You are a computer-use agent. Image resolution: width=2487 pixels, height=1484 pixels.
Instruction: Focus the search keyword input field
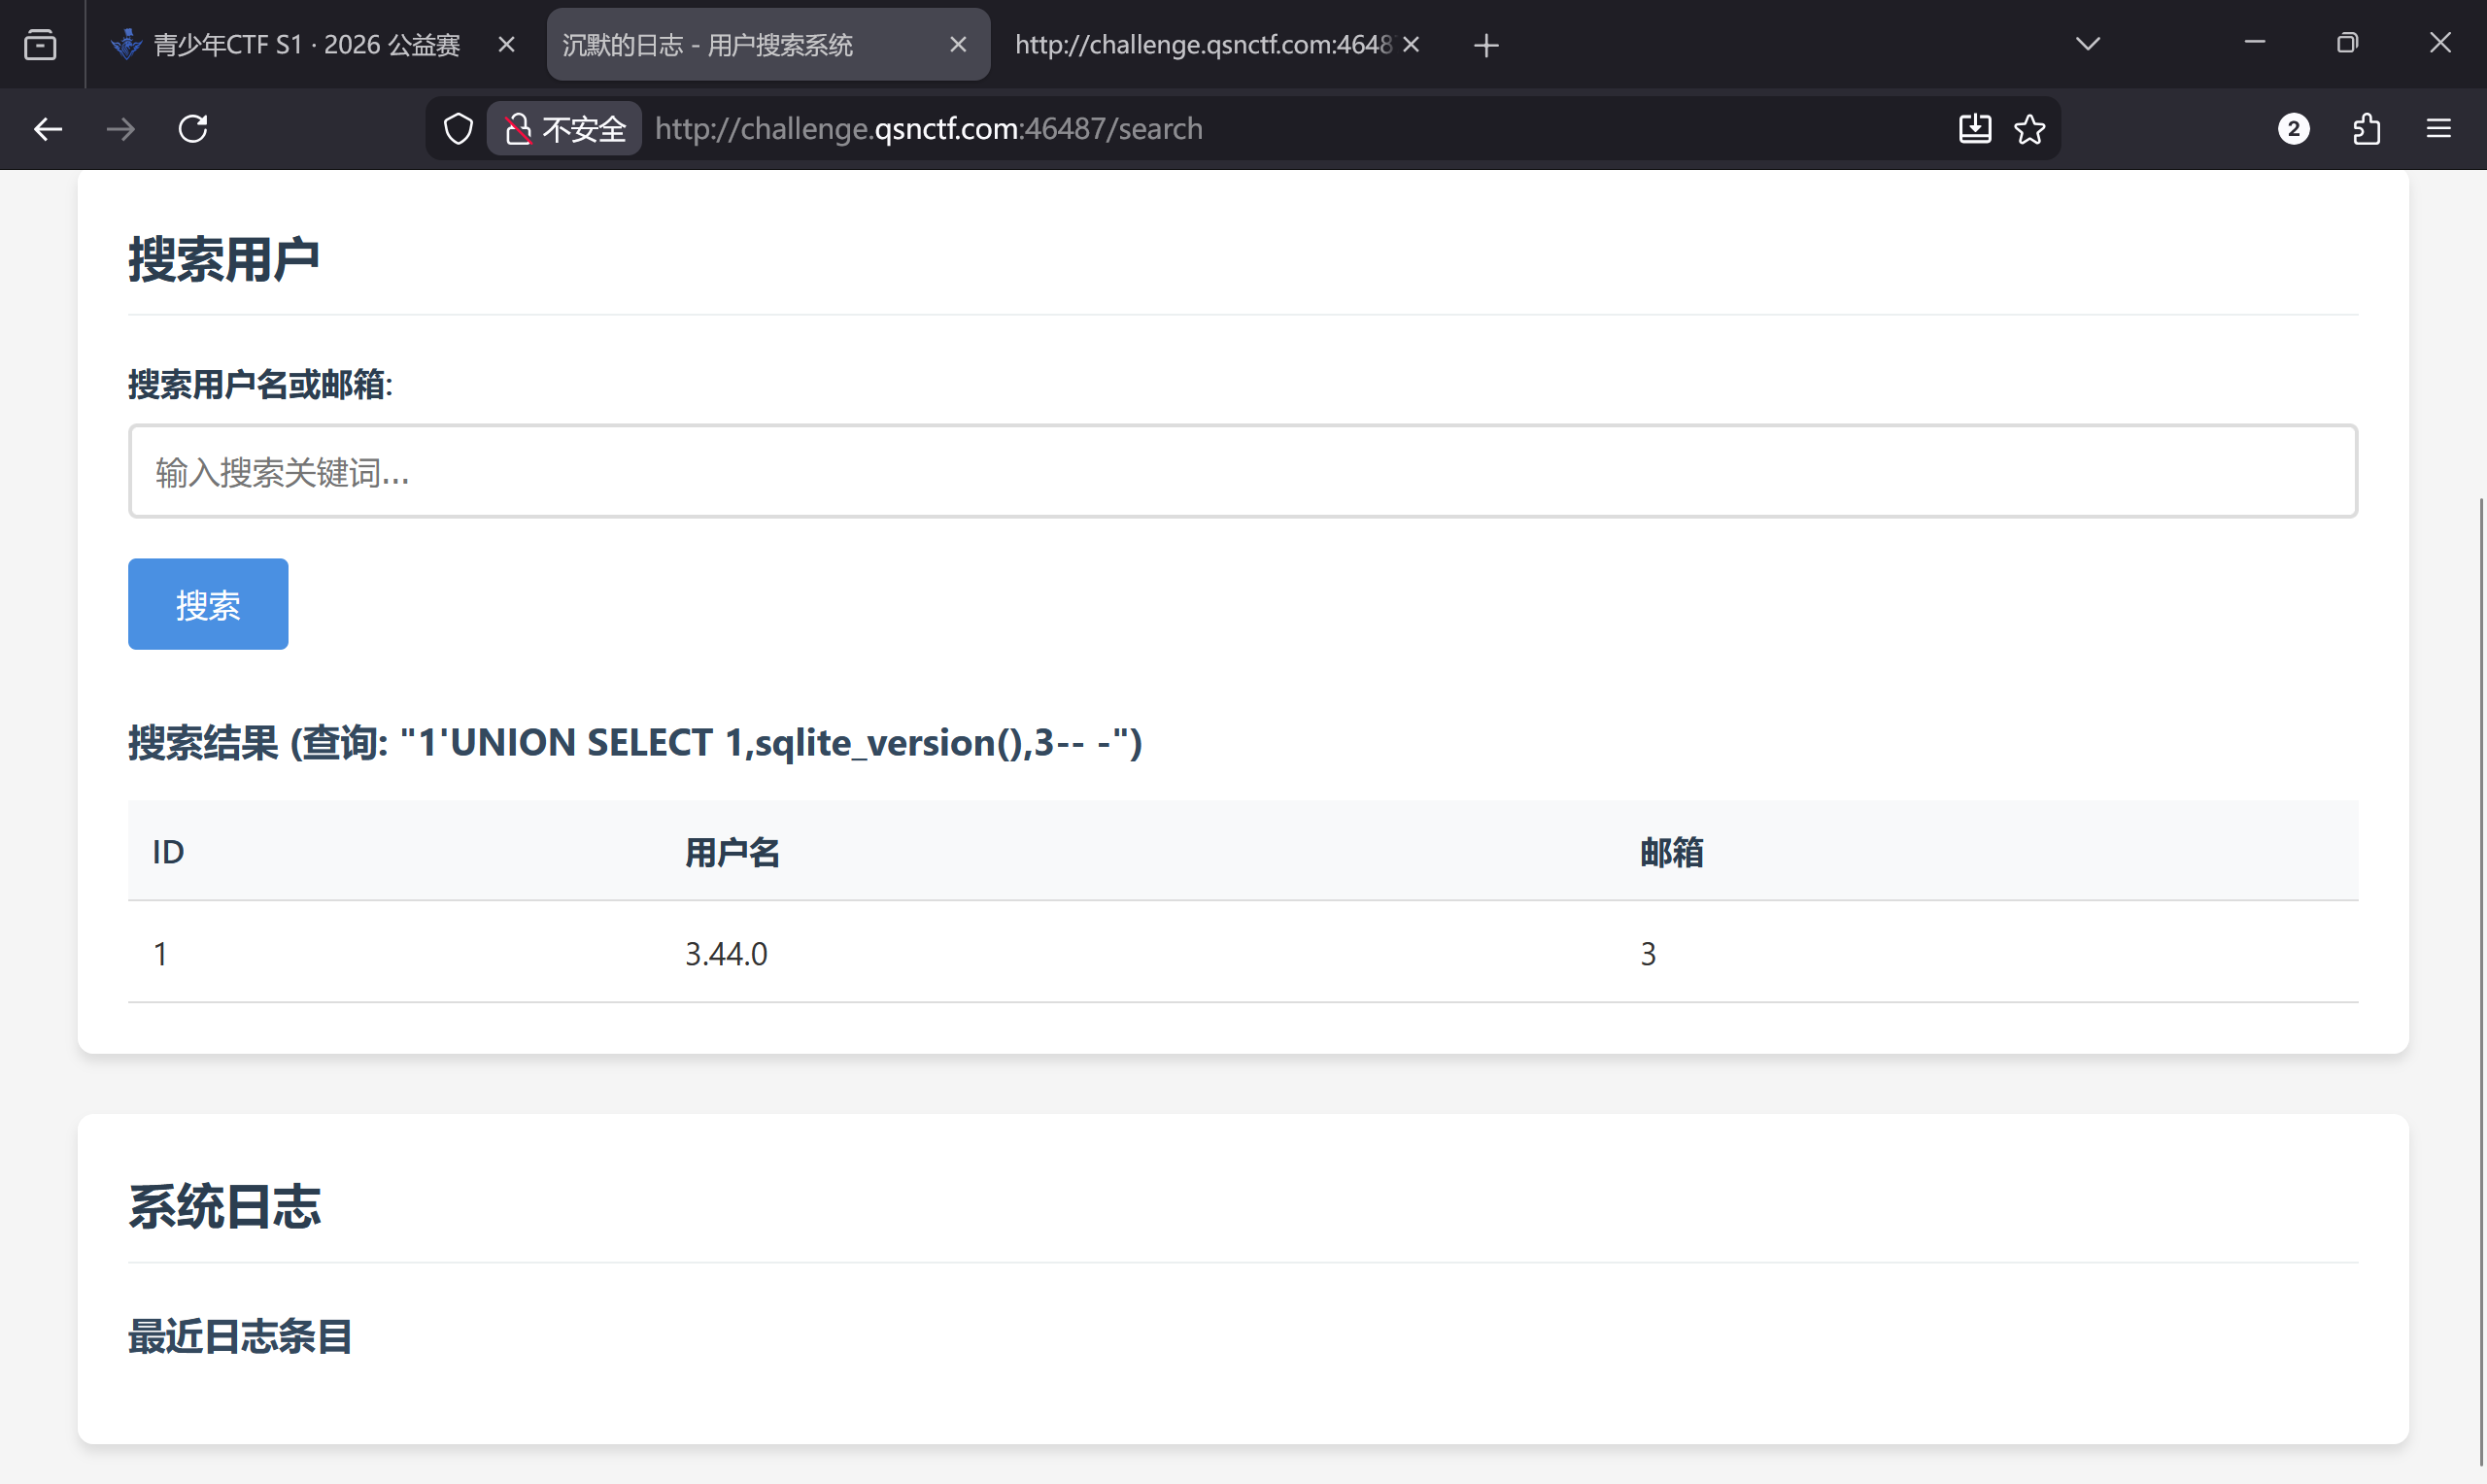[x=1242, y=471]
